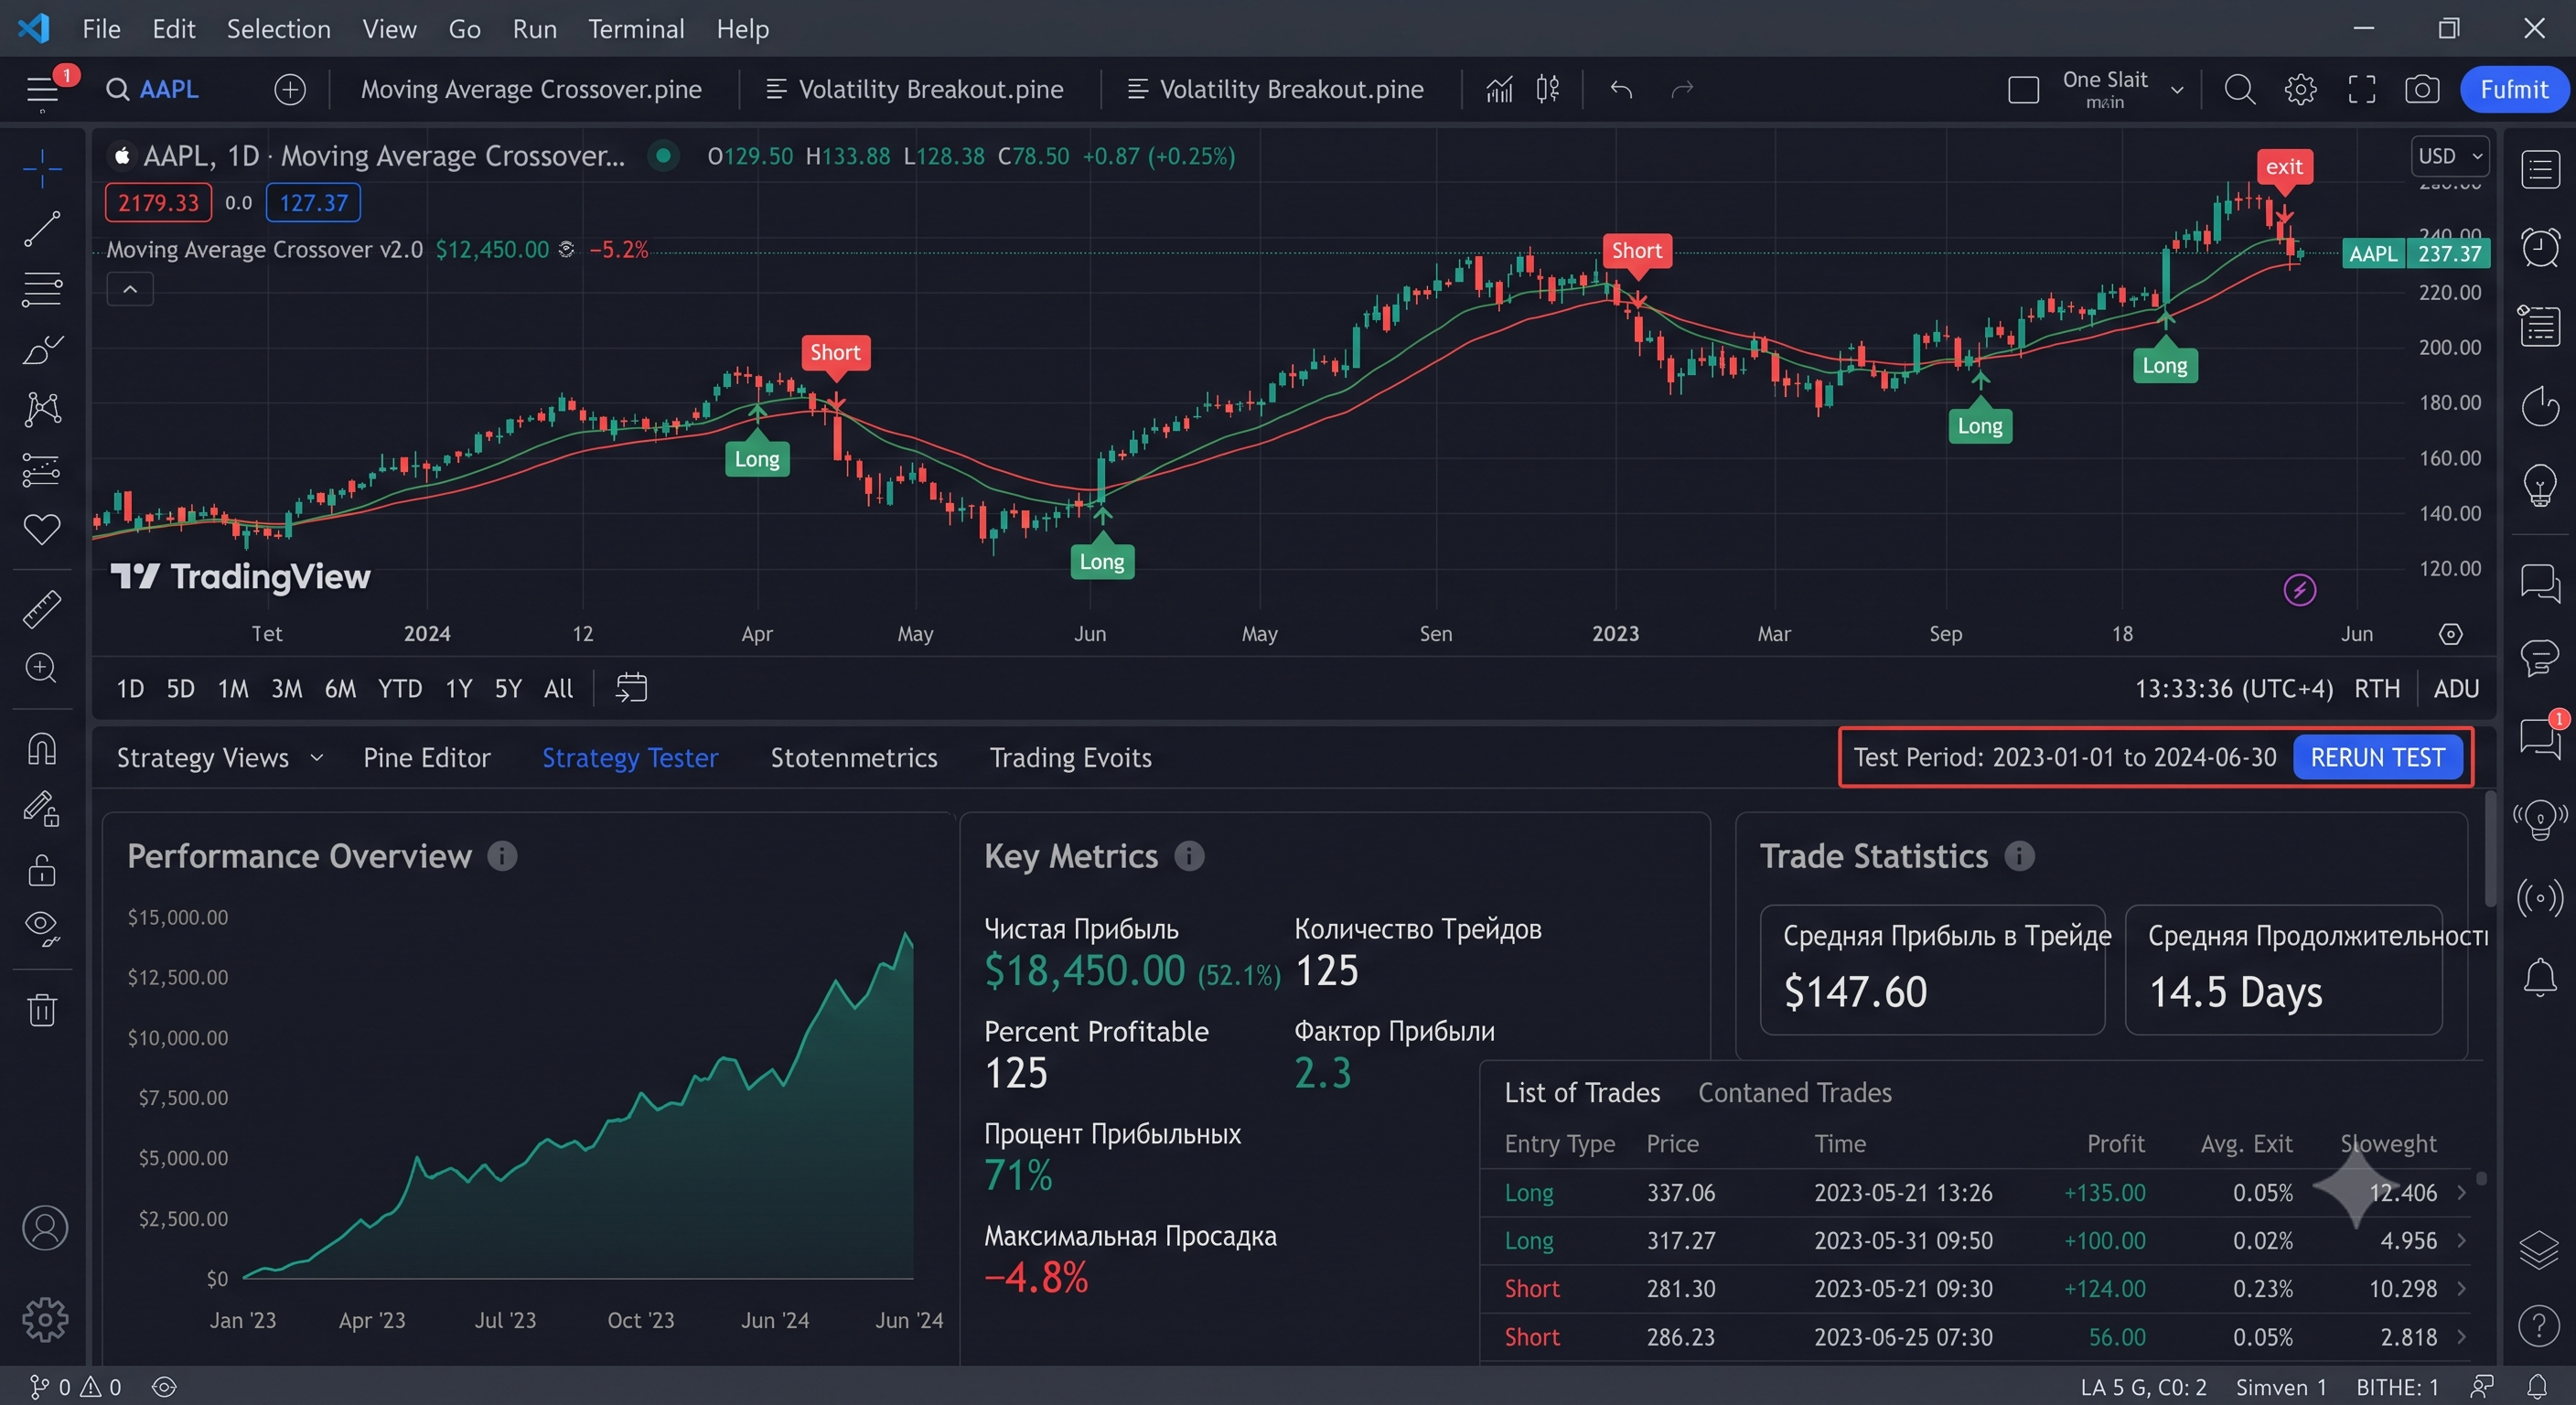The image size is (2576, 1405).
Task: Select the forecast projection tool
Action: coord(42,469)
